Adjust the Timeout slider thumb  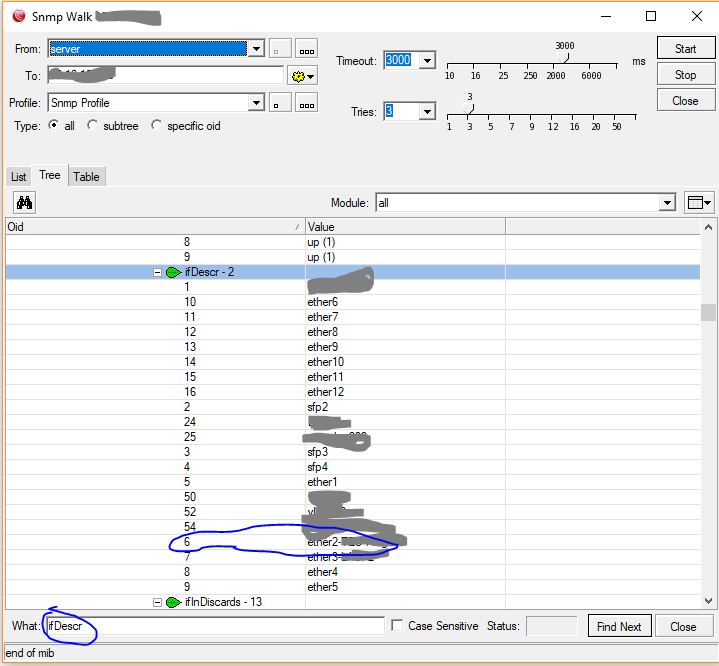(564, 58)
